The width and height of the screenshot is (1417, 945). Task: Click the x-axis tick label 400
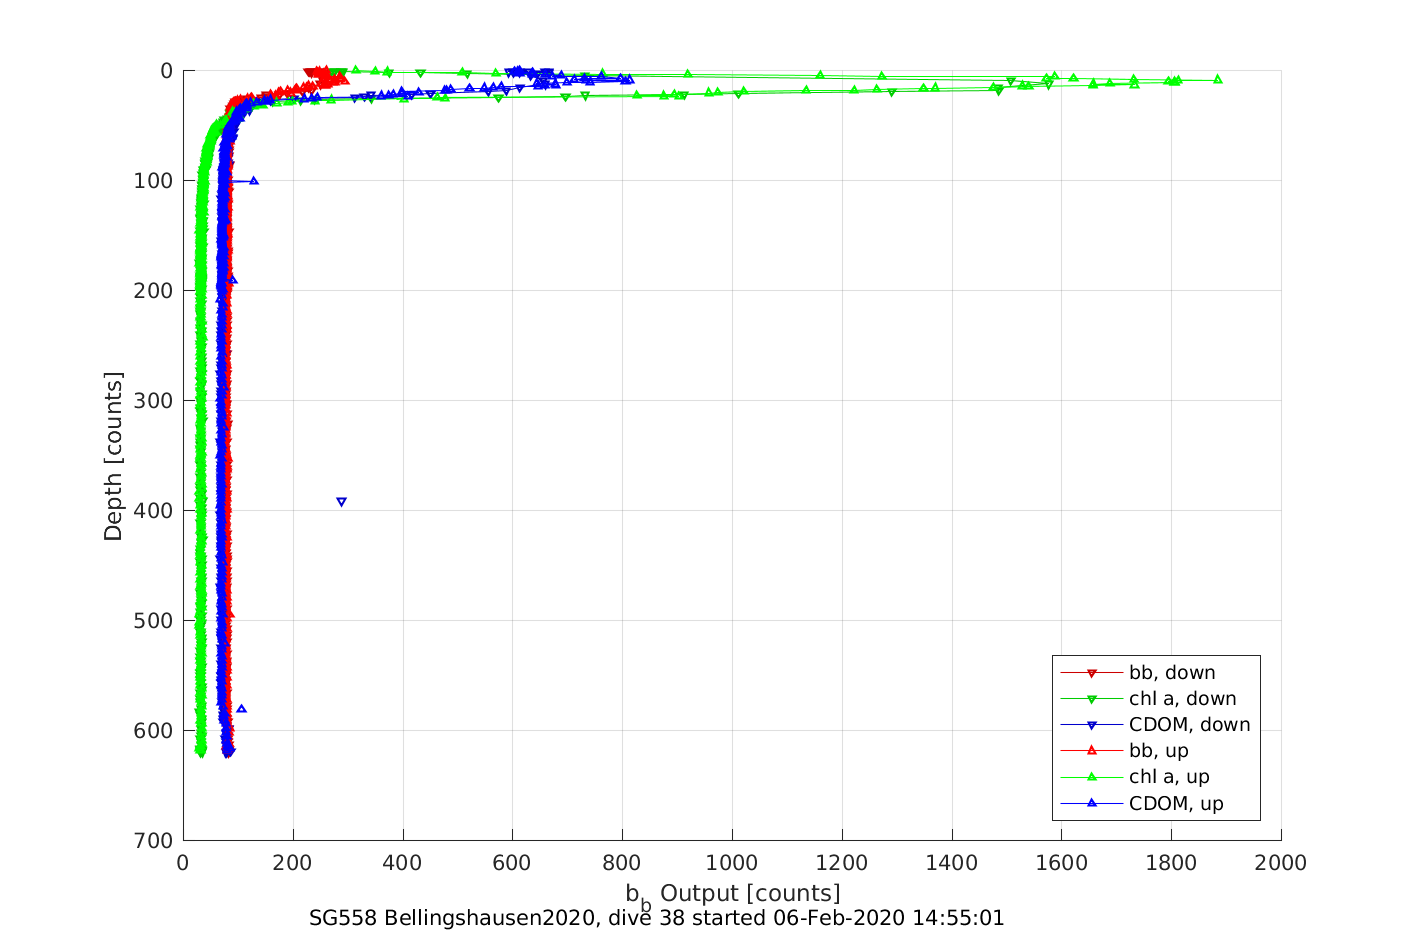403,863
